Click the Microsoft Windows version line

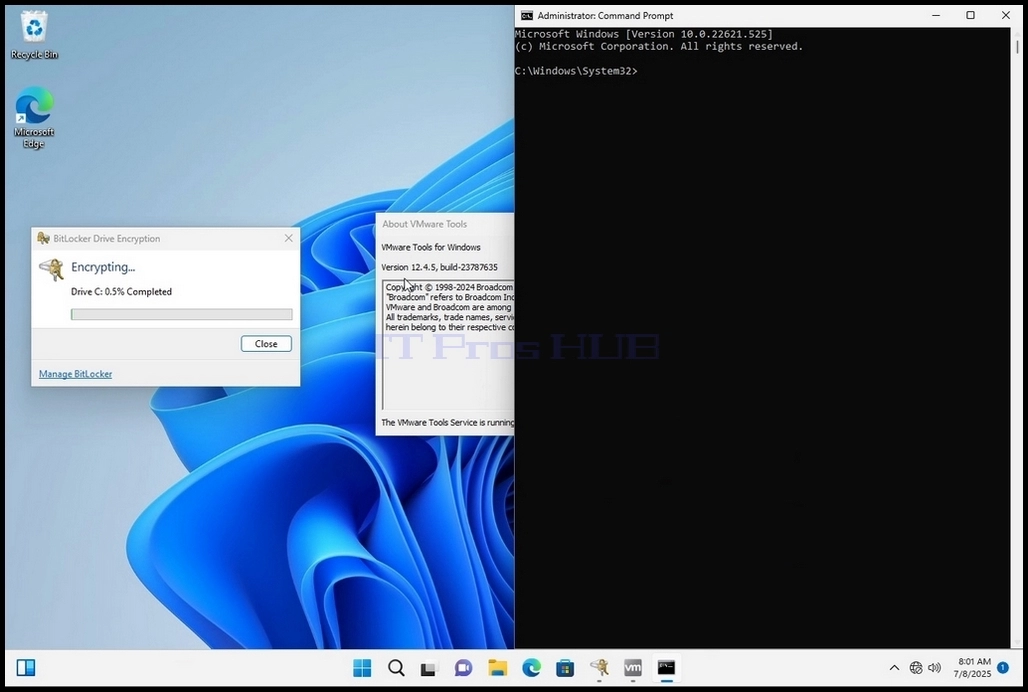pos(644,34)
